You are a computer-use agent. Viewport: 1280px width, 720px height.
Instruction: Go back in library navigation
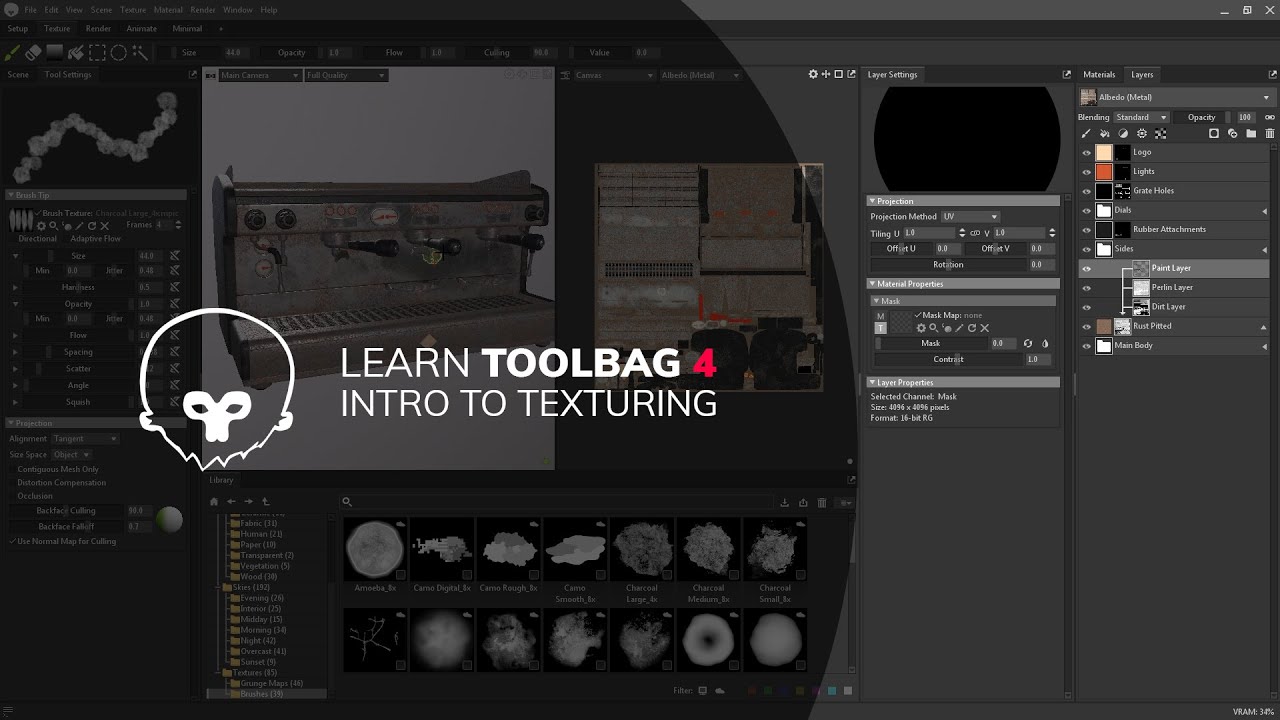231,501
